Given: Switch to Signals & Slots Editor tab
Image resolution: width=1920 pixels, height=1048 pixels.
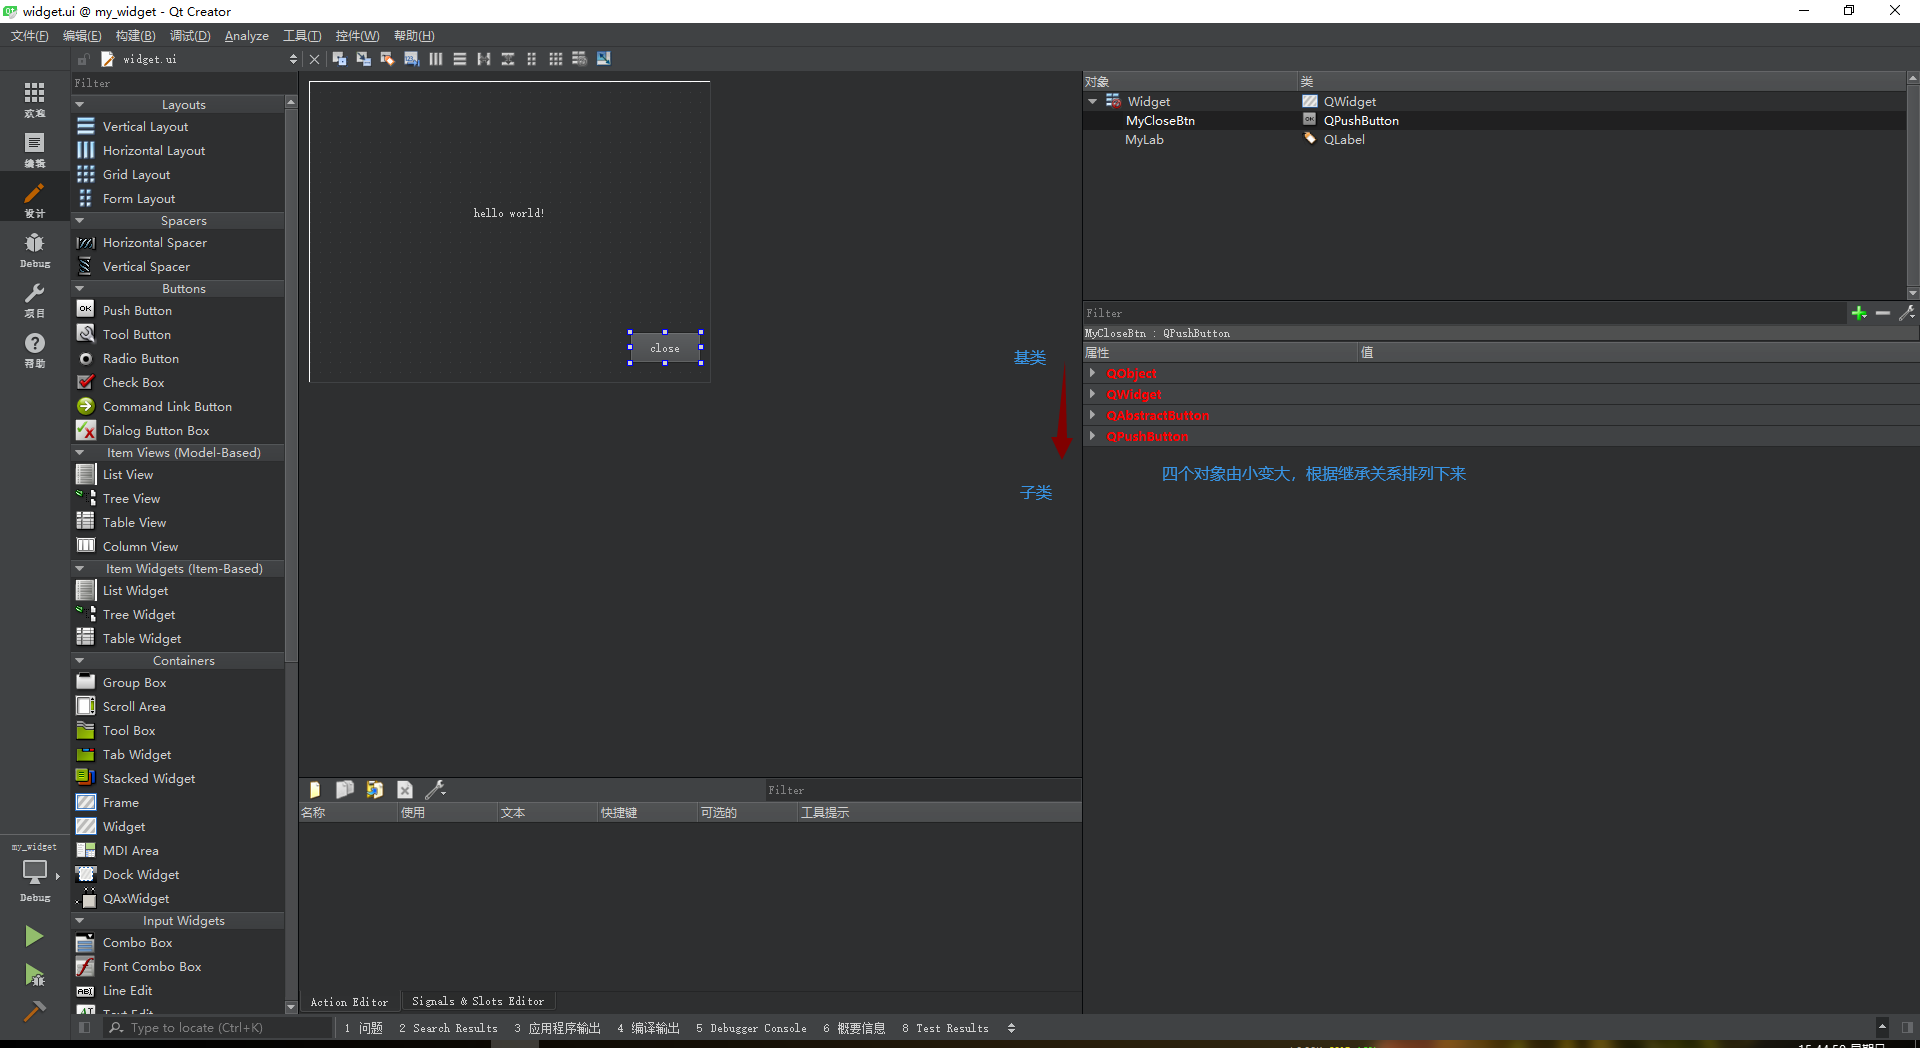Looking at the screenshot, I should [x=478, y=1001].
